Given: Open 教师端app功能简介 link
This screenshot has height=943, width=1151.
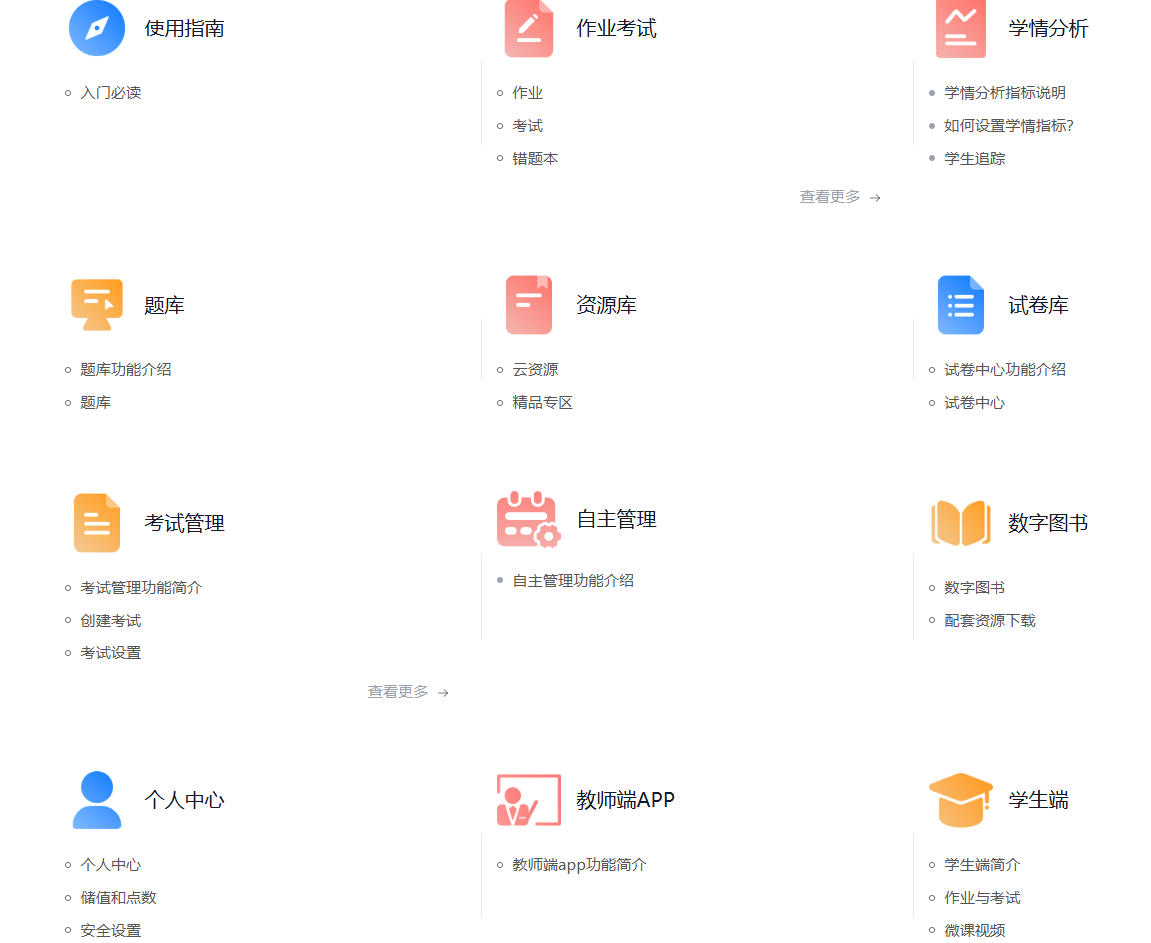Looking at the screenshot, I should tap(579, 865).
